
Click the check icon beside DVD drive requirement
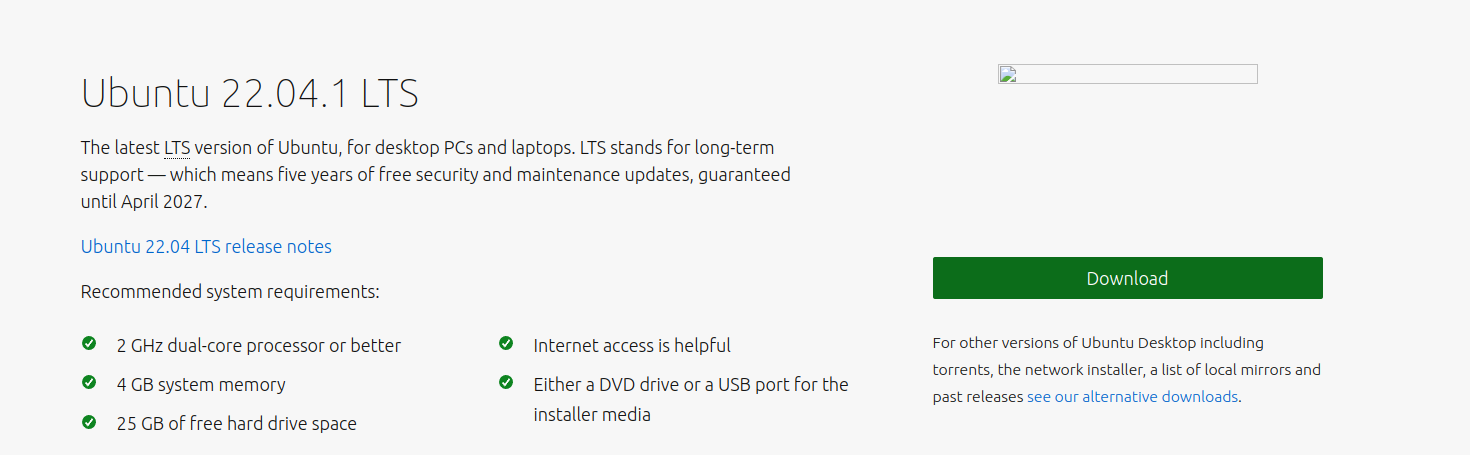click(x=506, y=383)
